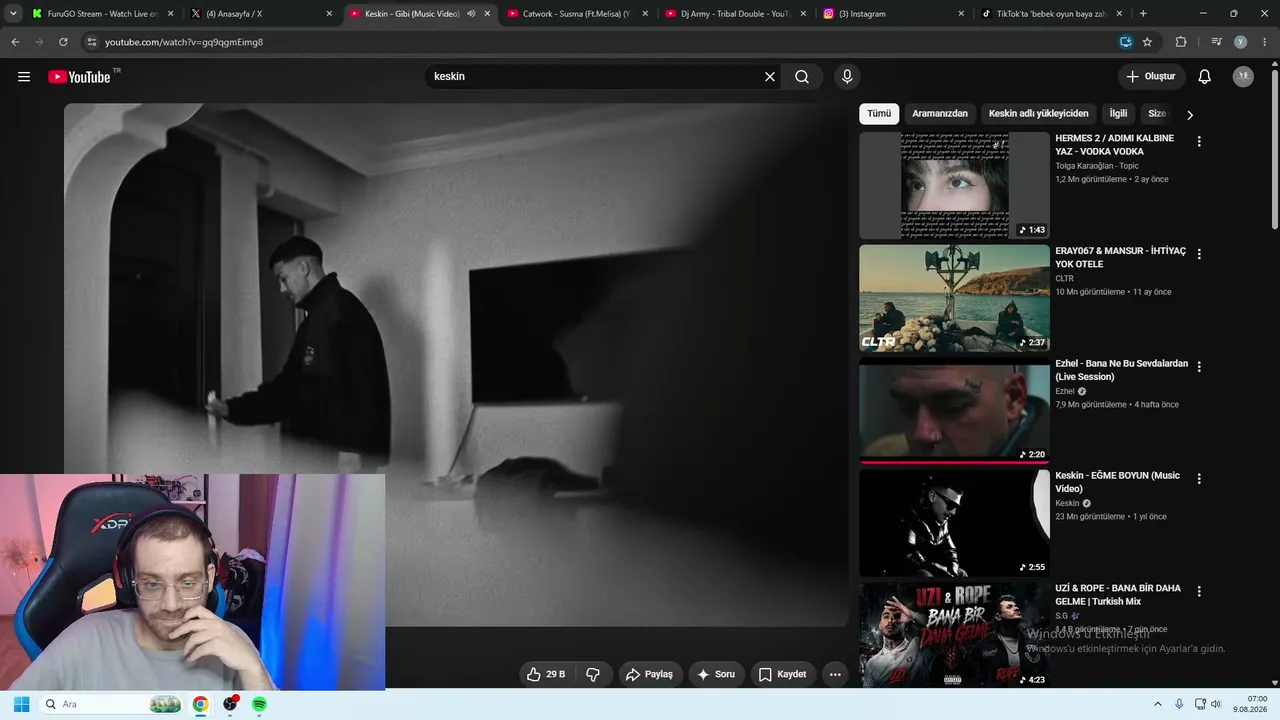
Task: Click the taskbar microphone tray icon
Action: coord(1179,704)
